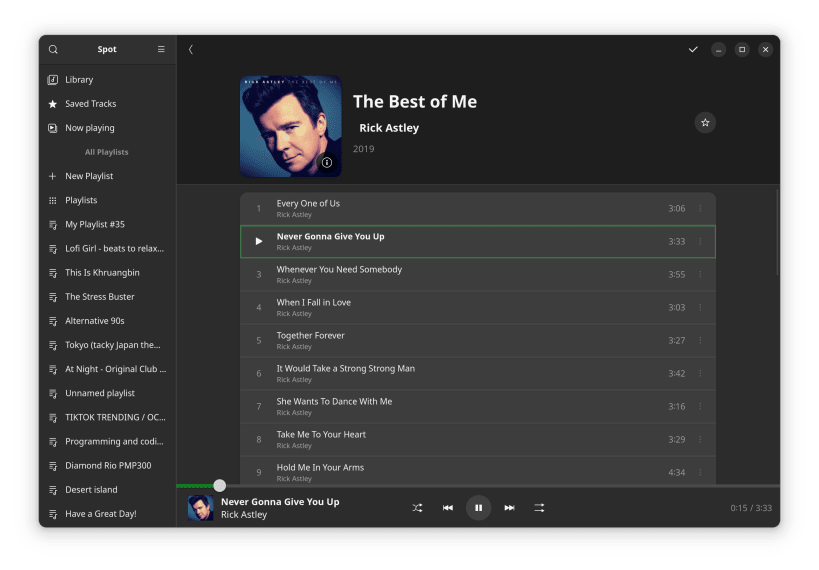Play It Would Take a Strong Strong Man
Viewport: 819px width, 570px height.
point(477,373)
